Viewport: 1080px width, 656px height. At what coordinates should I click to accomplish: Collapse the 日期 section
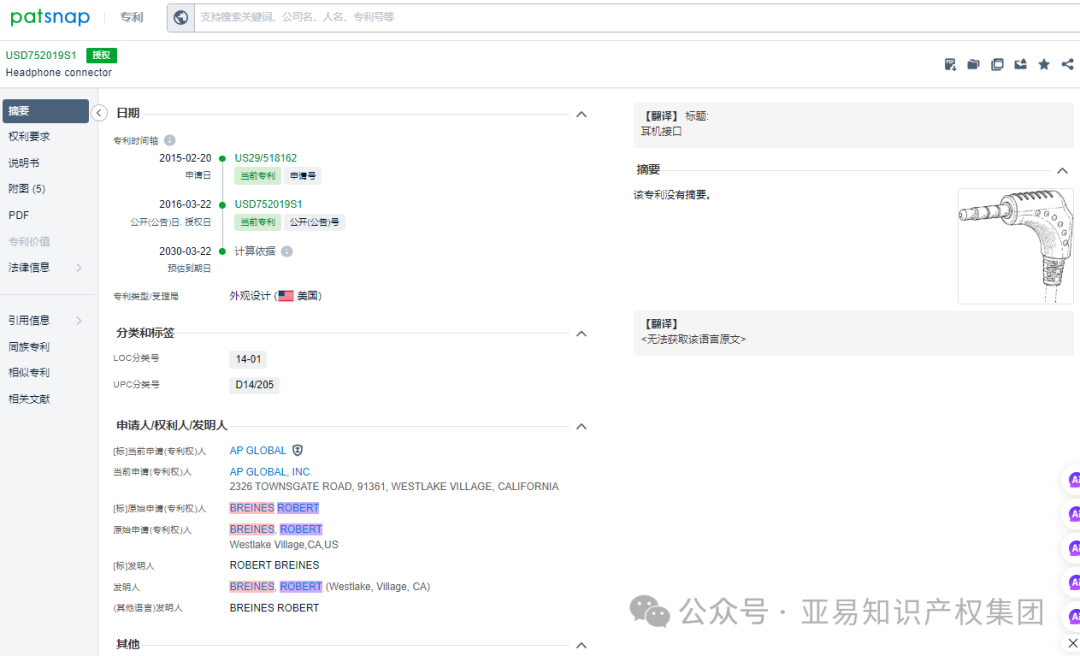[581, 114]
